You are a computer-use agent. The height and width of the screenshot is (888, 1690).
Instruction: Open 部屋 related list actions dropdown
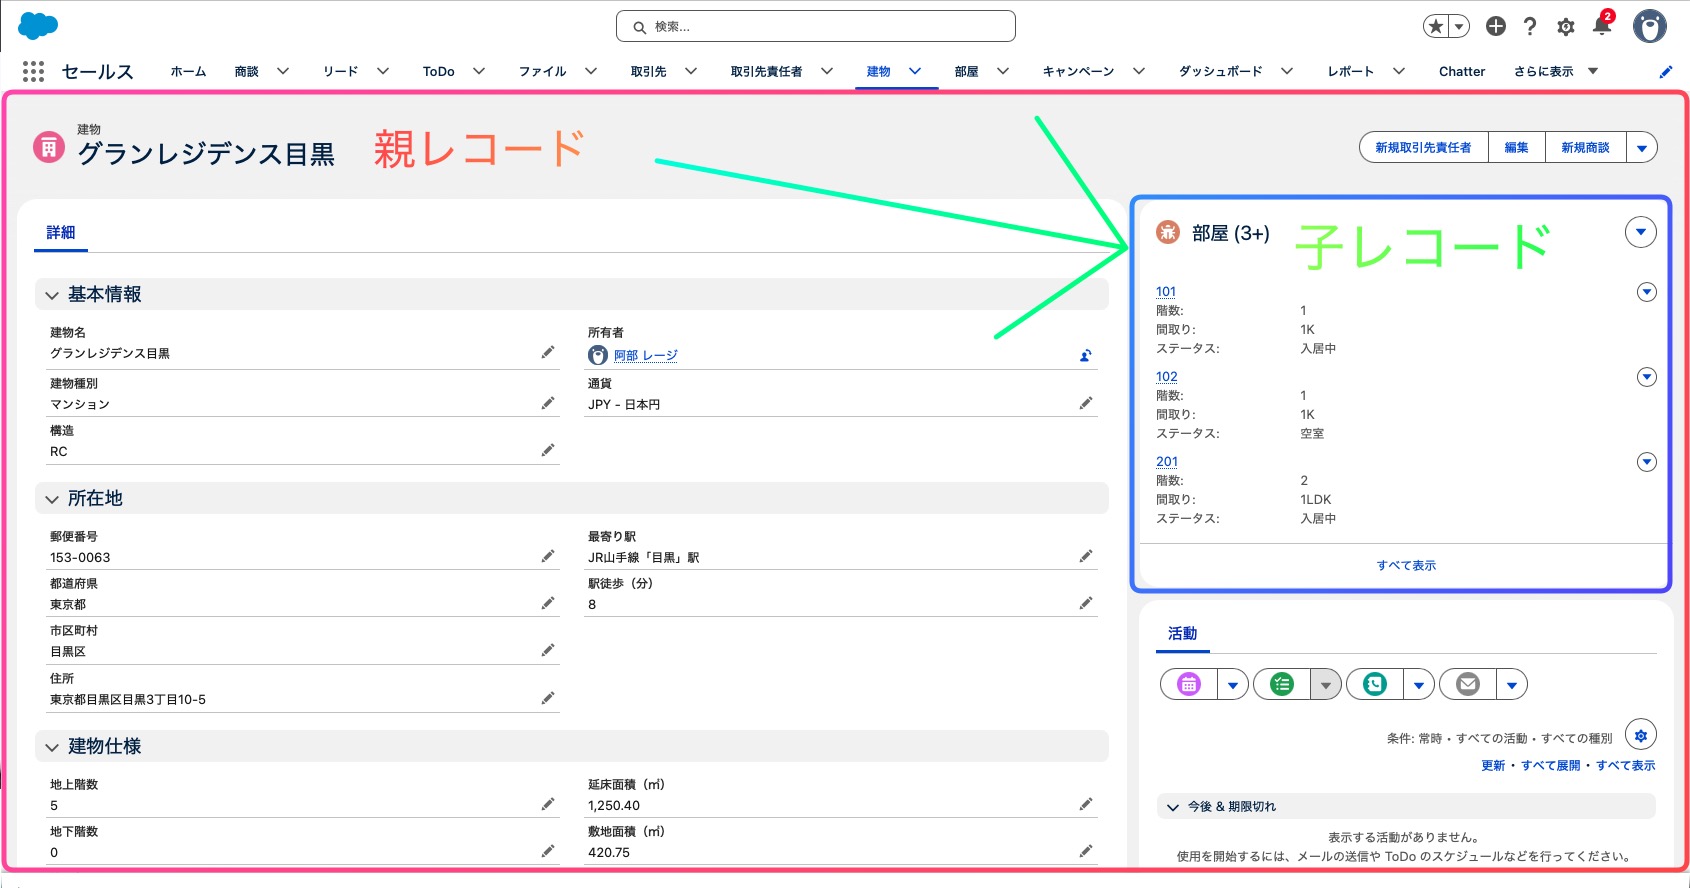1641,232
